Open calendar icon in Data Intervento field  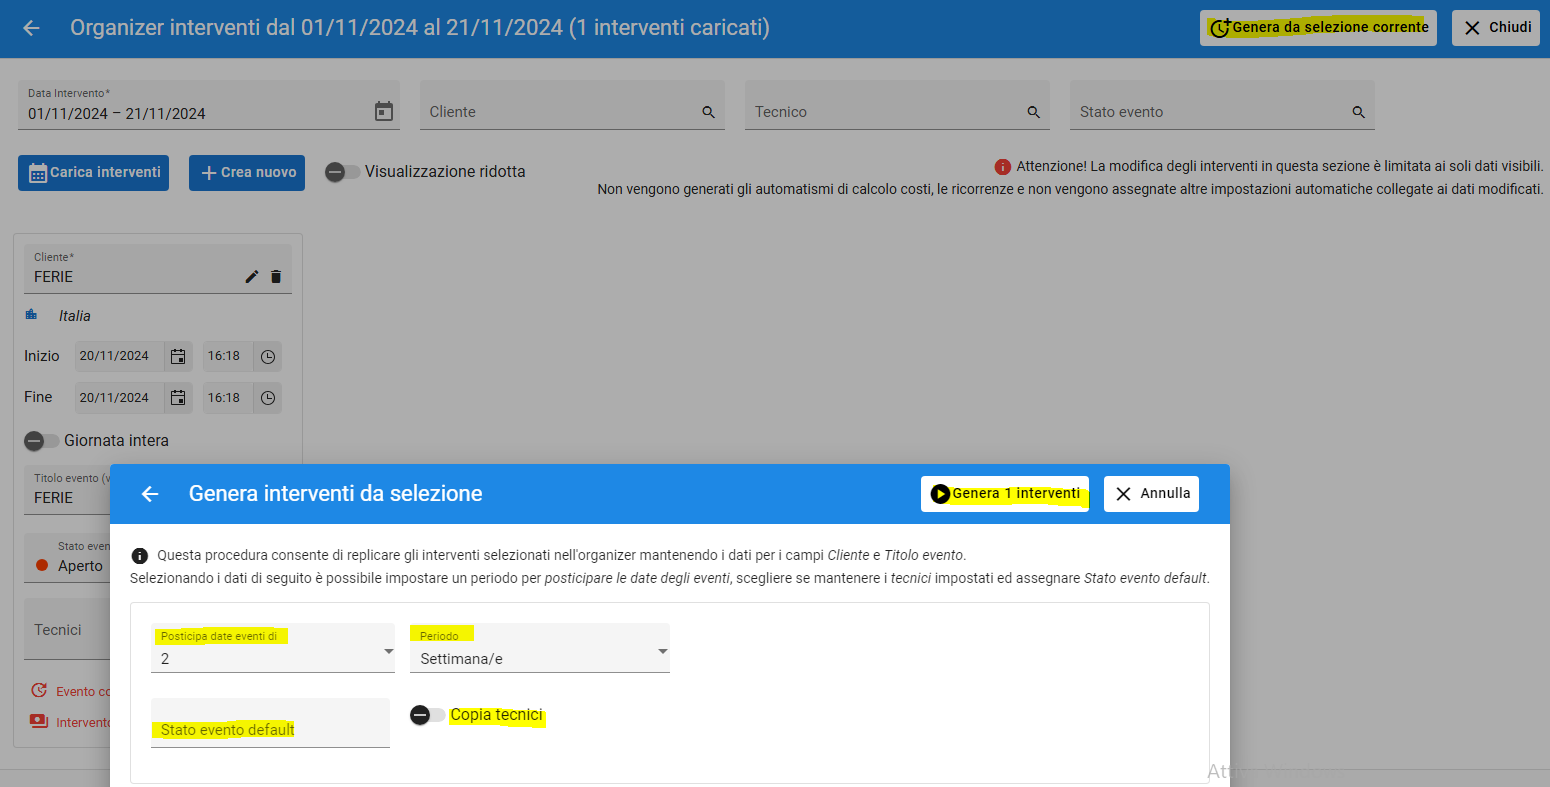point(384,112)
